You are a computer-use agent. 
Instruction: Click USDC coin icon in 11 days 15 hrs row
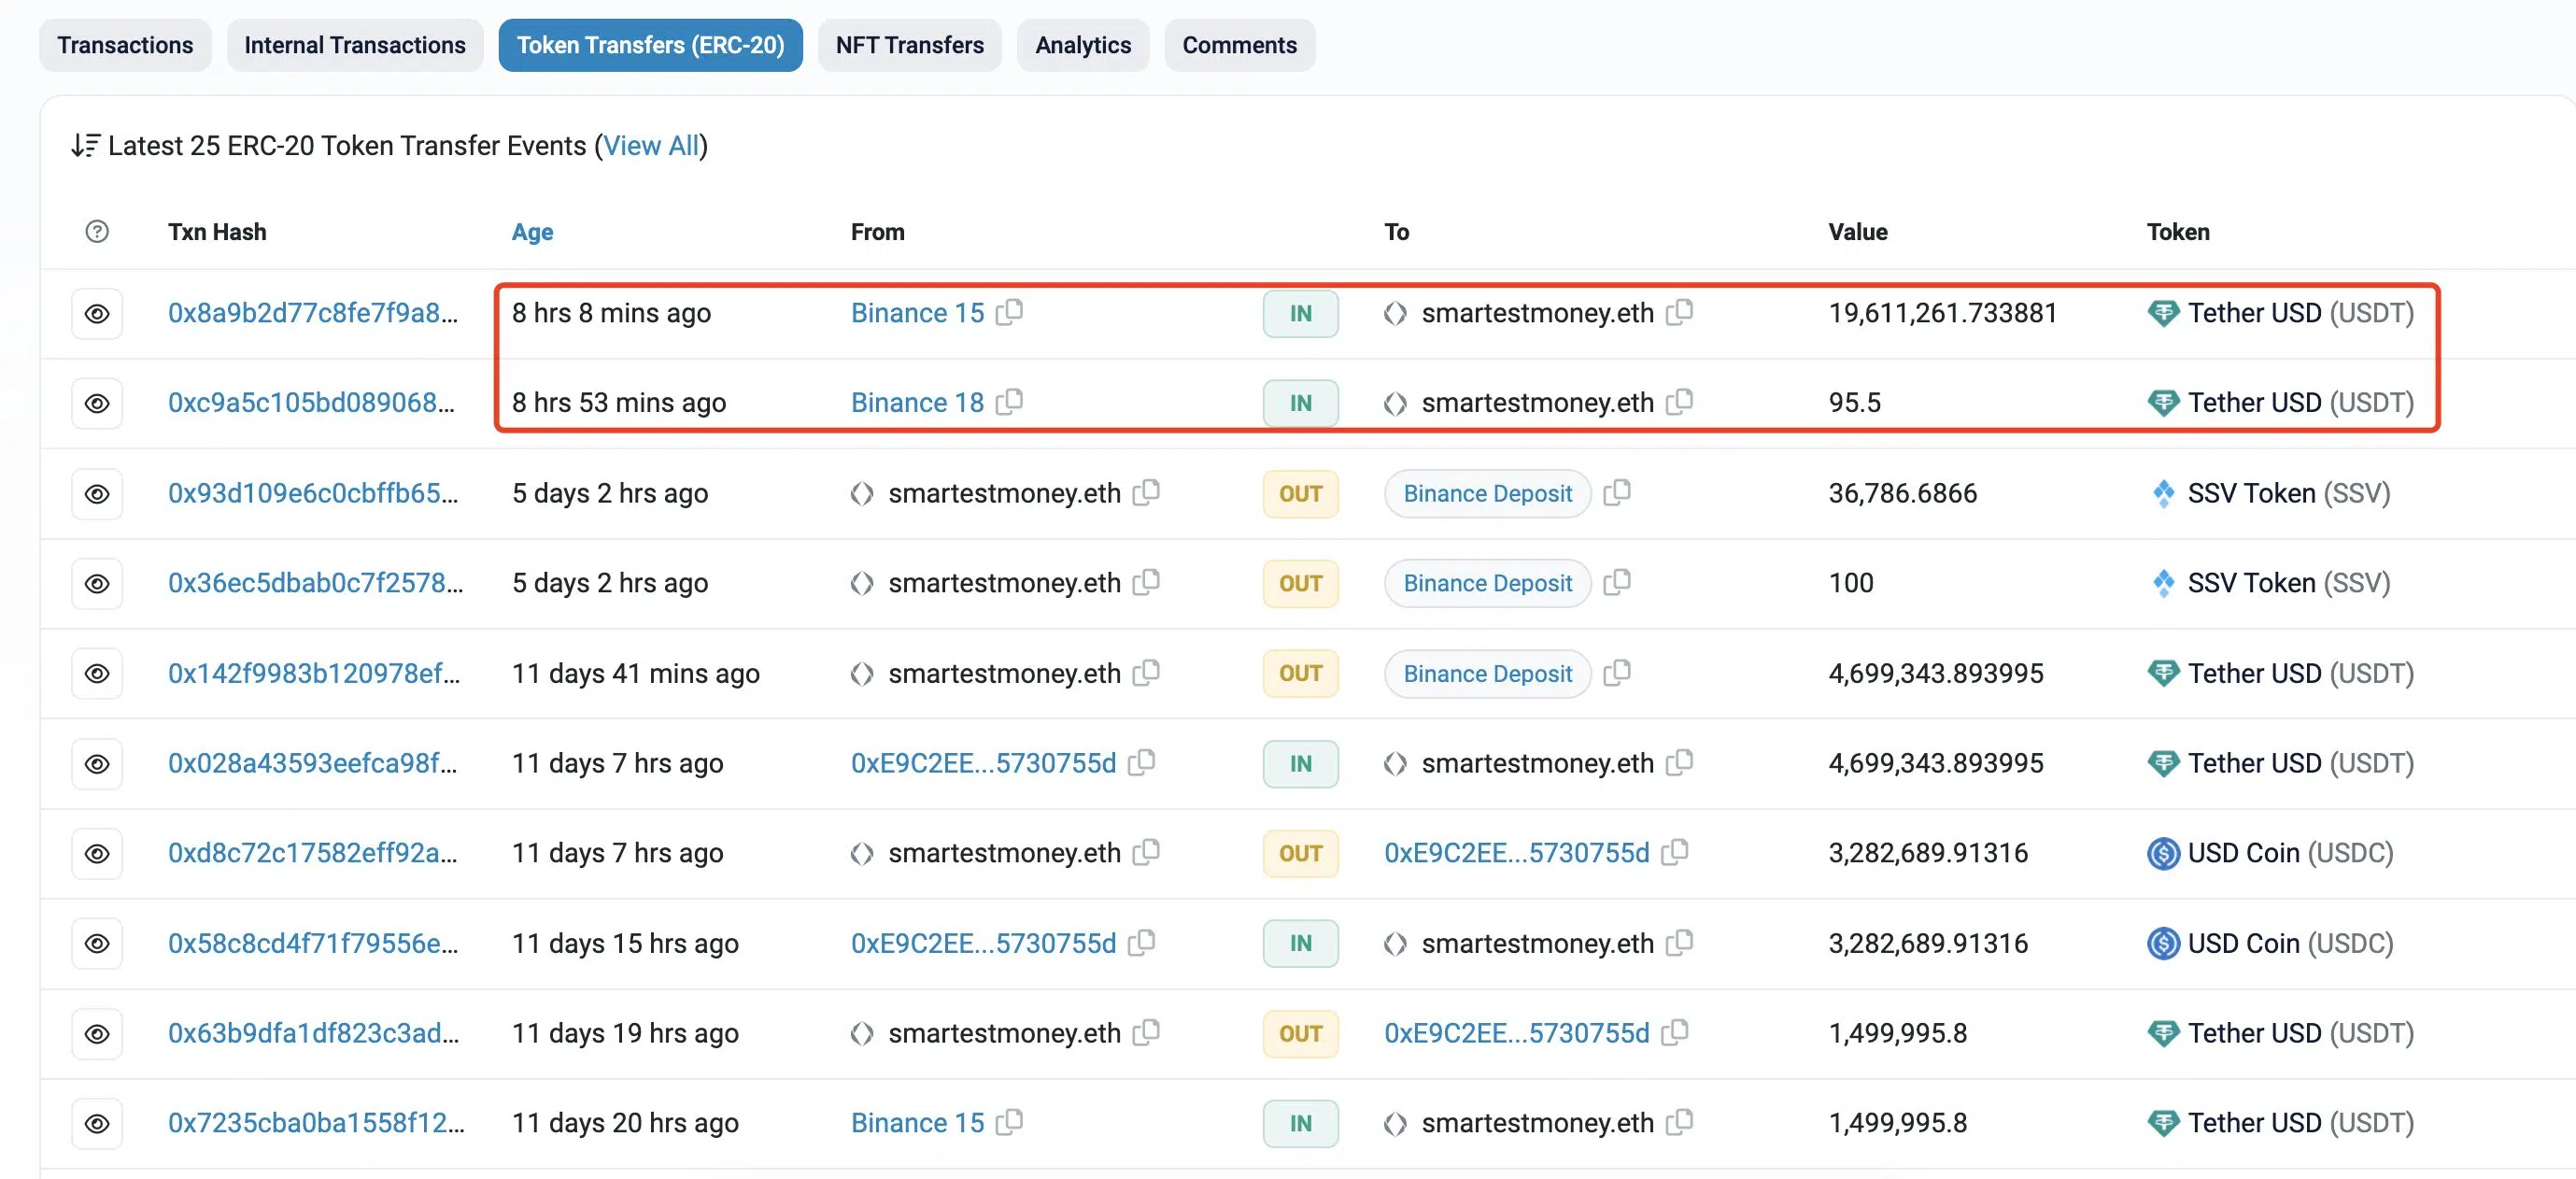pos(2163,943)
